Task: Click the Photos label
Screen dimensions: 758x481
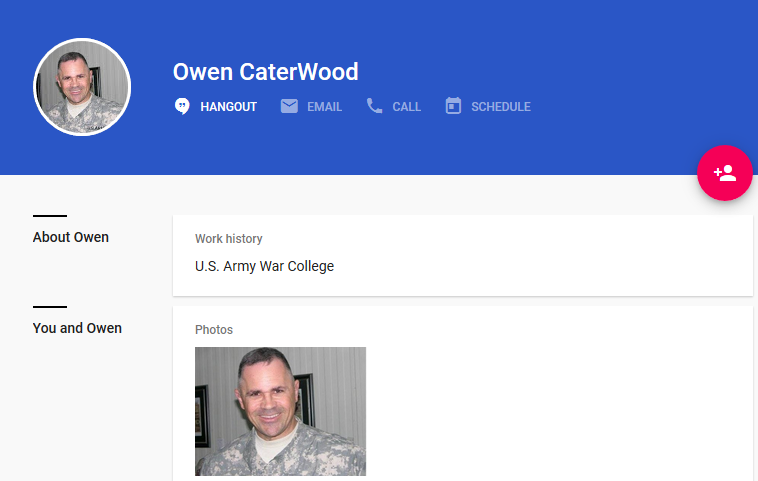Action: [x=214, y=330]
